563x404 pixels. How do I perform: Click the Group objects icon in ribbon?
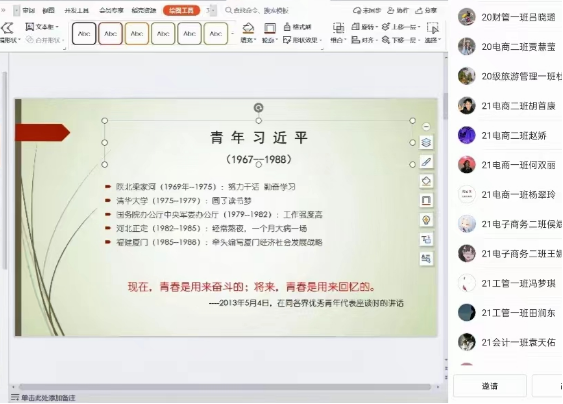pyautogui.click(x=338, y=28)
